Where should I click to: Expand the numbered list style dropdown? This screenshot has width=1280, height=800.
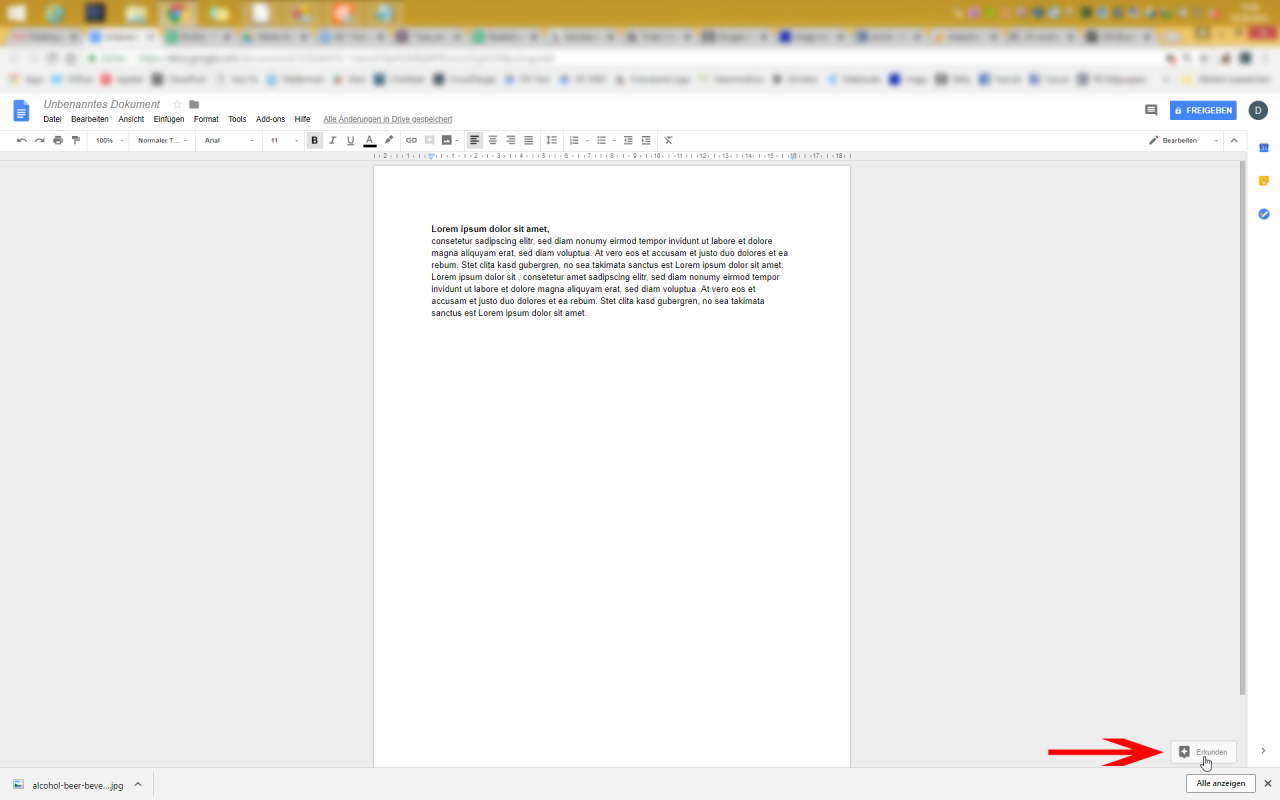[x=586, y=141]
